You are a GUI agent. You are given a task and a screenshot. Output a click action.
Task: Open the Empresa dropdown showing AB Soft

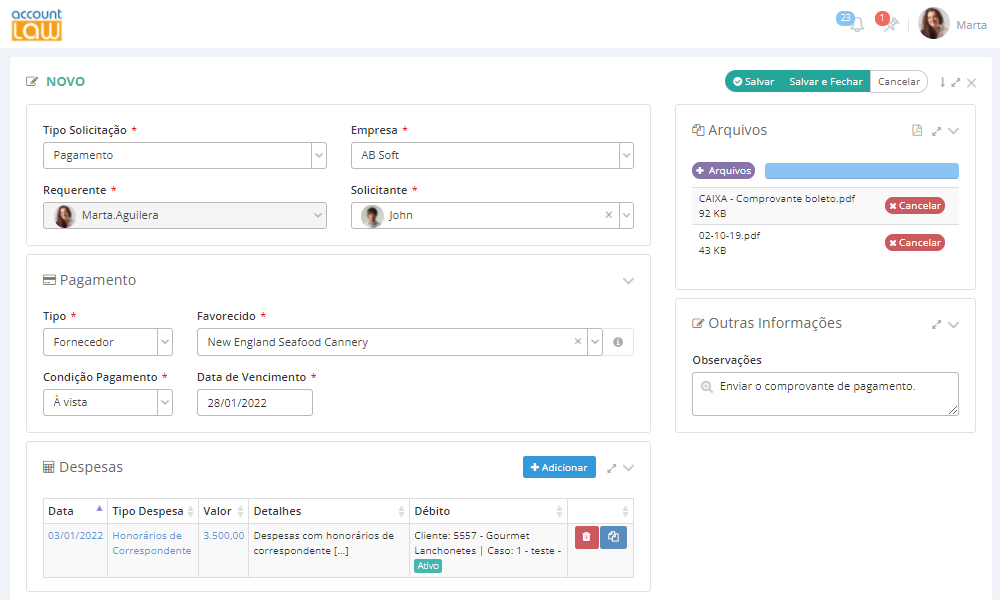coord(626,155)
